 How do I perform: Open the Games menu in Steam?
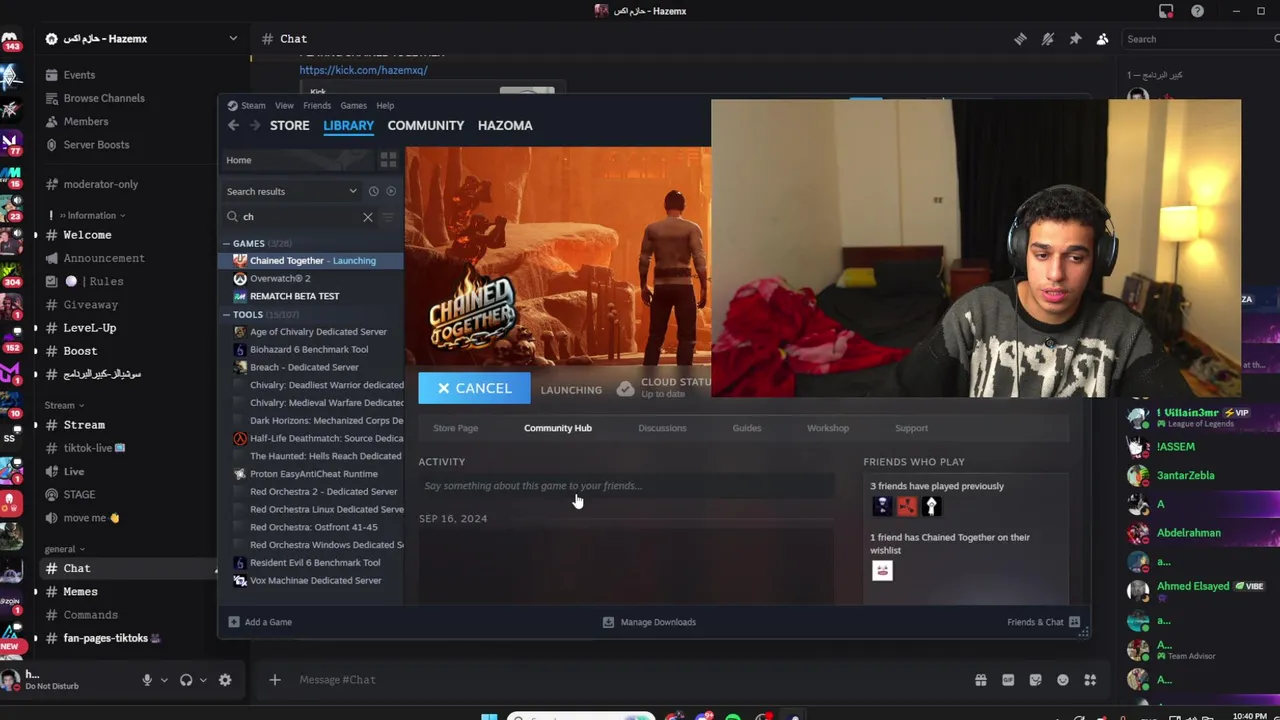click(x=353, y=105)
